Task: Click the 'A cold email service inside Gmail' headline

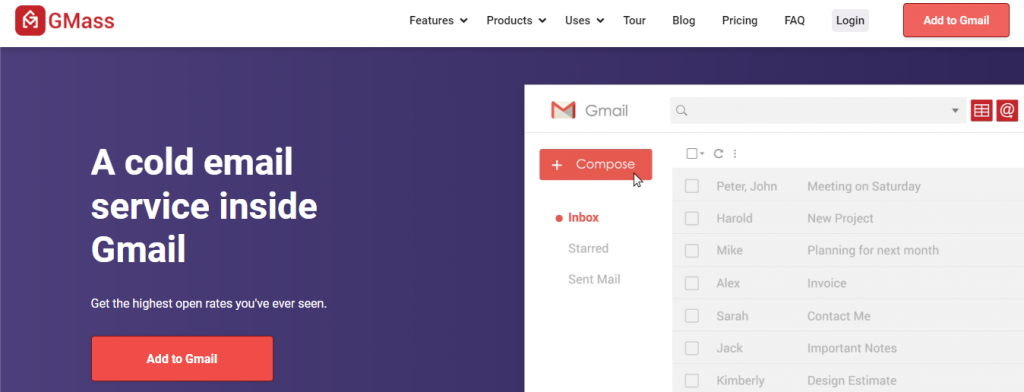Action: pyautogui.click(x=204, y=206)
